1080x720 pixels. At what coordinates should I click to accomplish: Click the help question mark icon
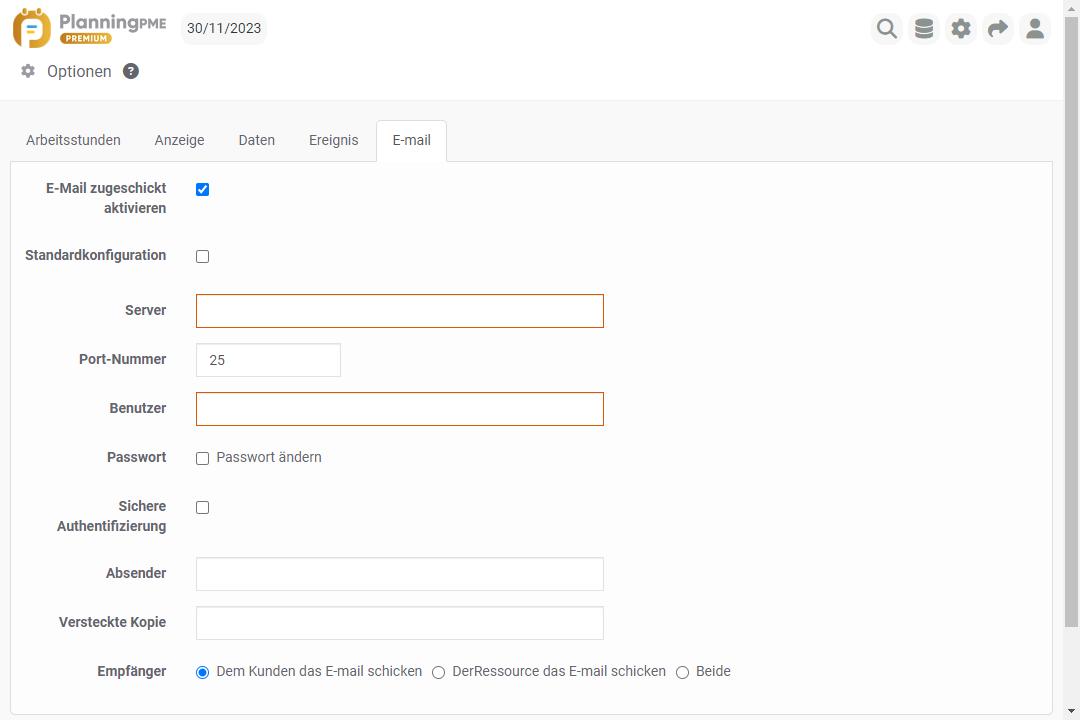(131, 71)
